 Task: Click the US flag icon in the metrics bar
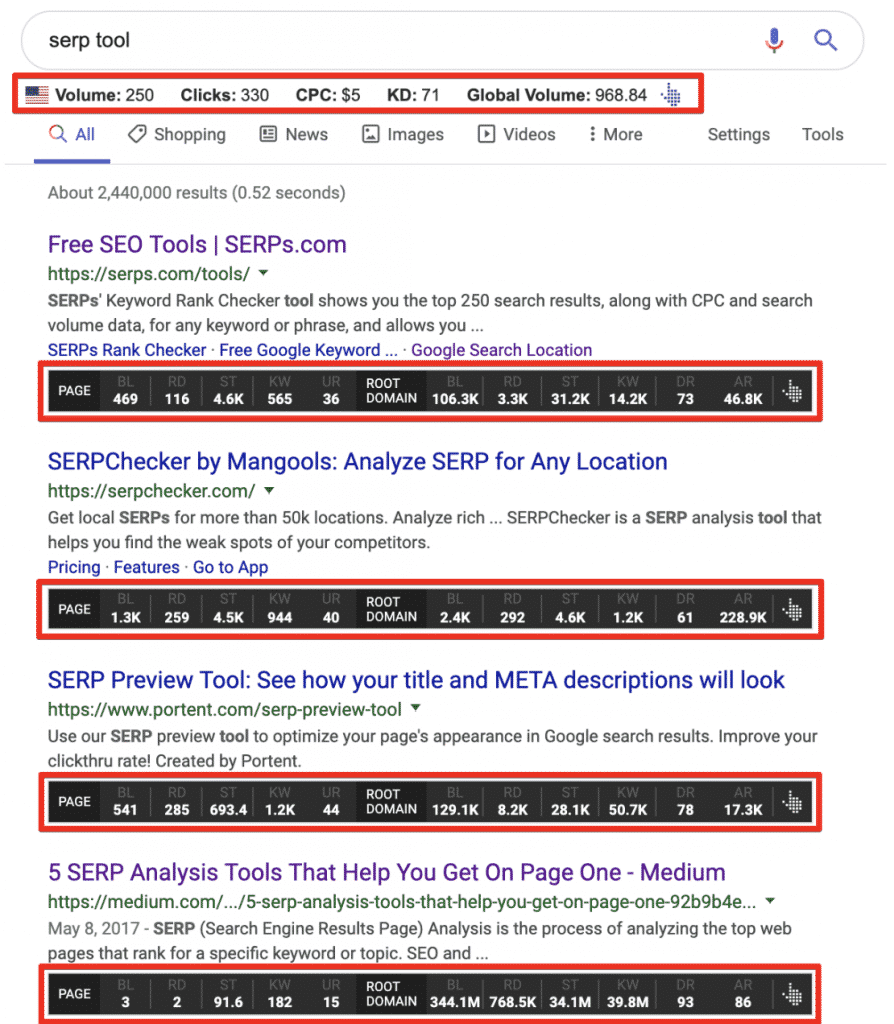(x=37, y=95)
